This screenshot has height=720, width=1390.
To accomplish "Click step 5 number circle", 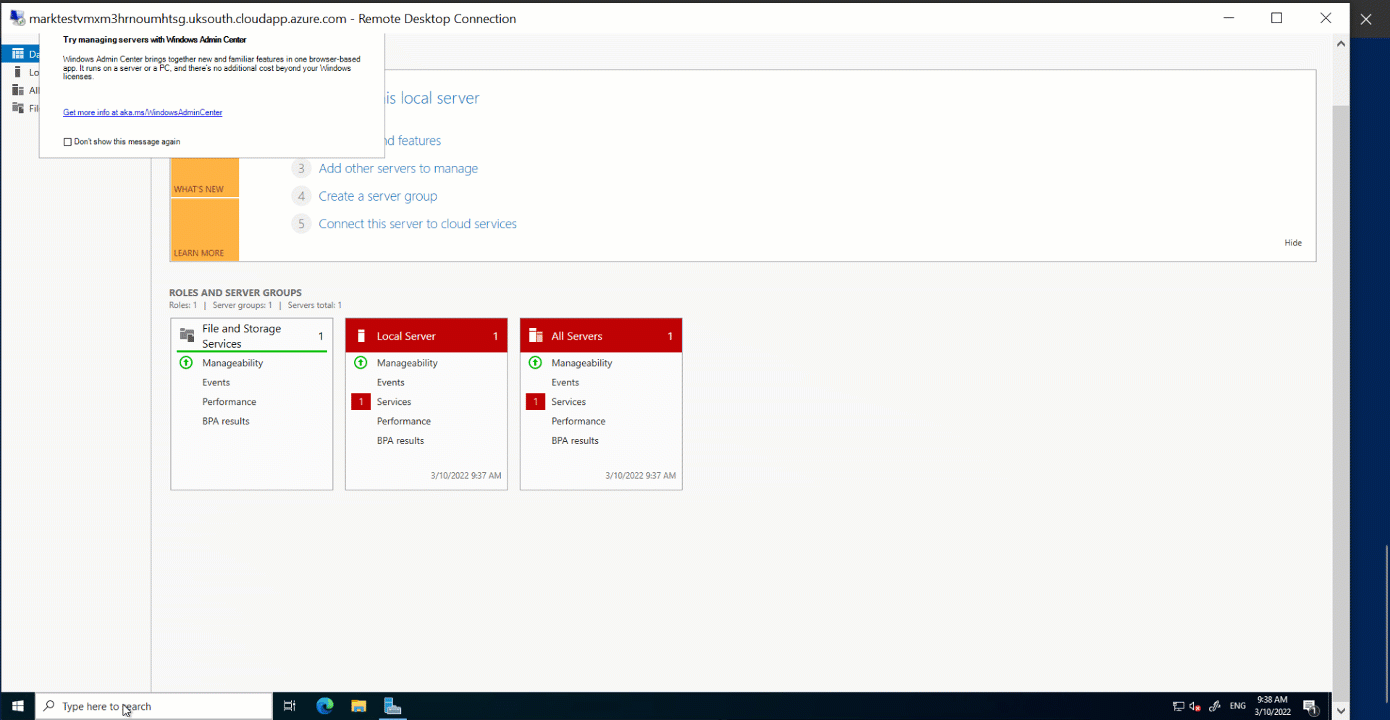I will [301, 224].
